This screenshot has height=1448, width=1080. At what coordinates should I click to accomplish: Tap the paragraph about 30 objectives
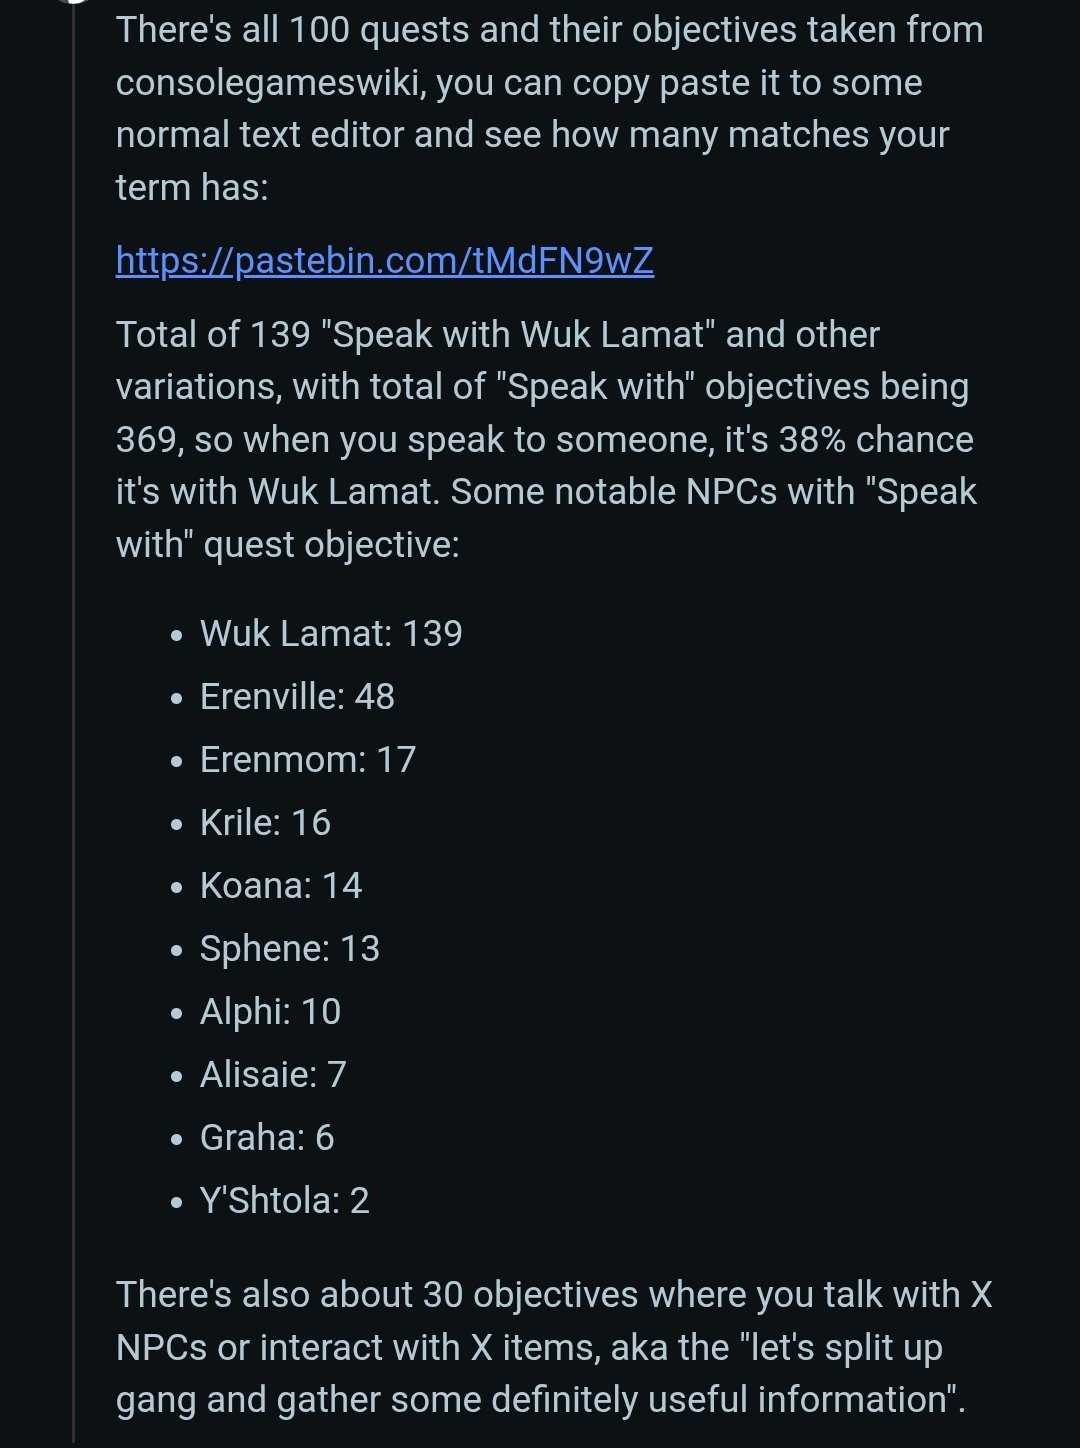pyautogui.click(x=554, y=1346)
